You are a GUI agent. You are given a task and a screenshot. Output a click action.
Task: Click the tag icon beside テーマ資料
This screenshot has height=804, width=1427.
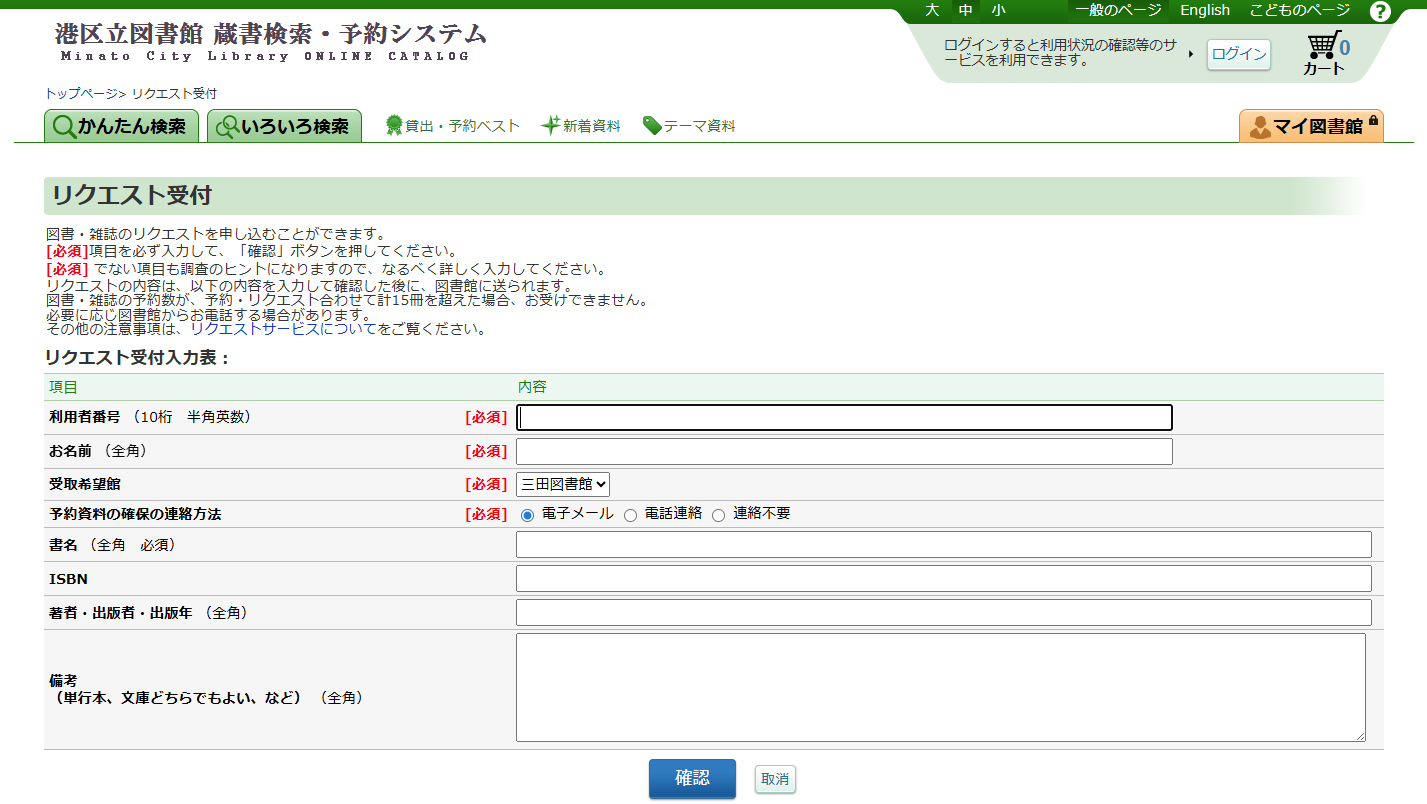(654, 126)
